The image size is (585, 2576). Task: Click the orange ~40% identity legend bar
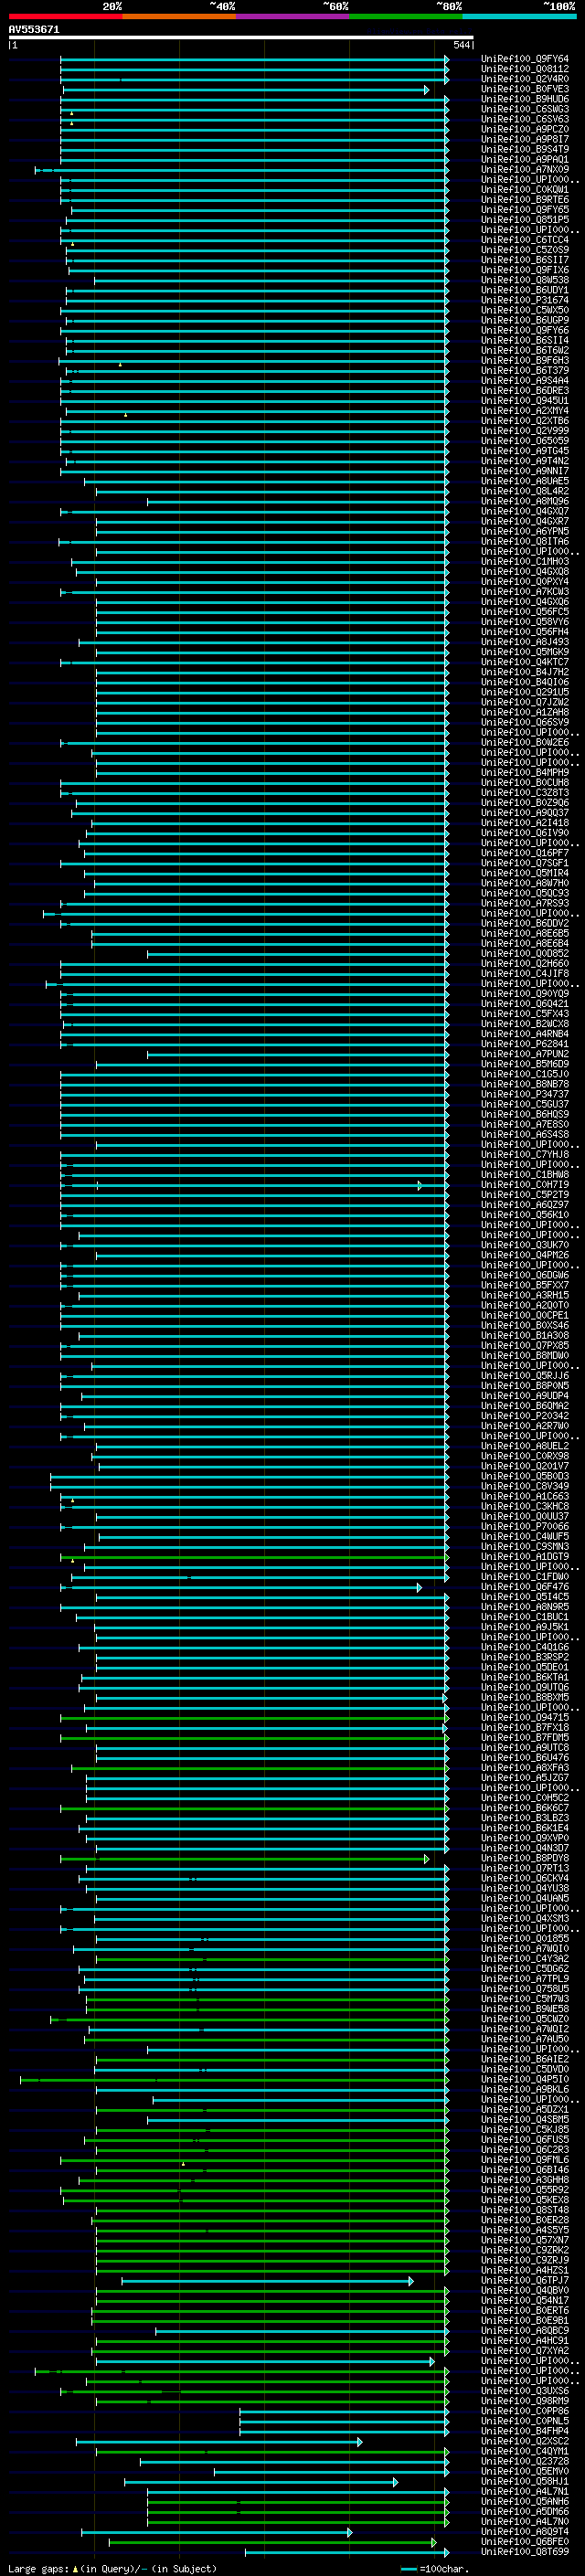[x=179, y=16]
